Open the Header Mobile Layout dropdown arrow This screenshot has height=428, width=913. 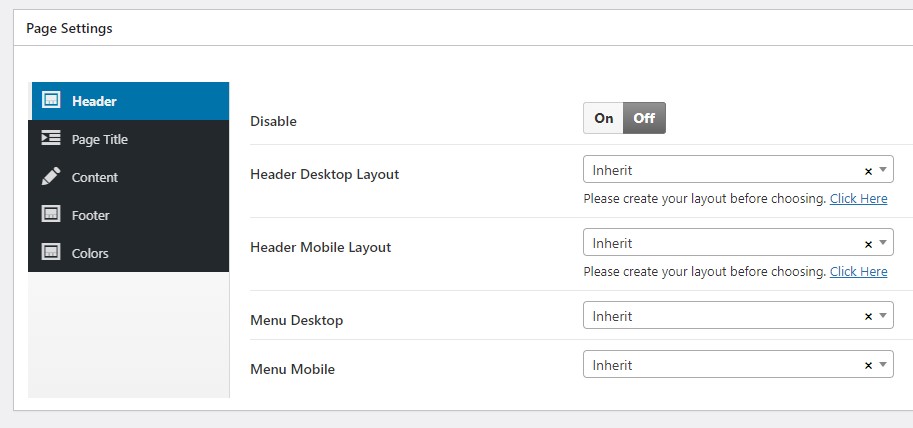coord(883,243)
